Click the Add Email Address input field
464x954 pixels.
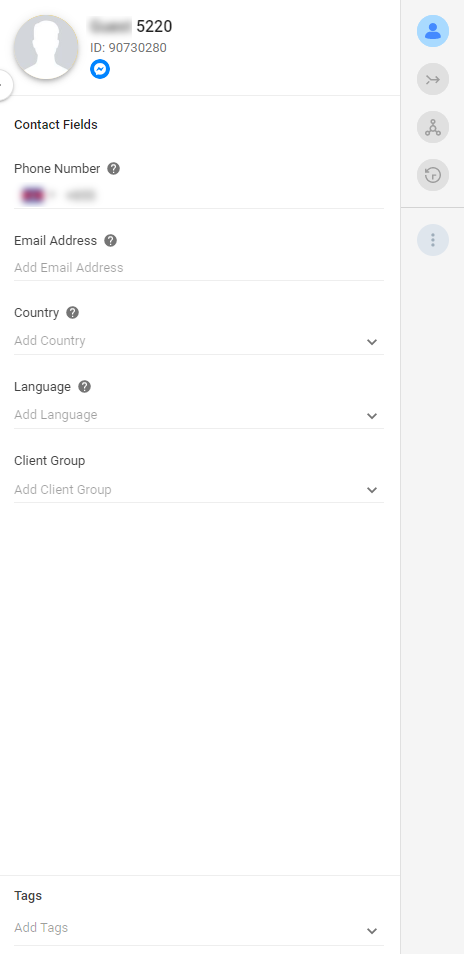(199, 268)
